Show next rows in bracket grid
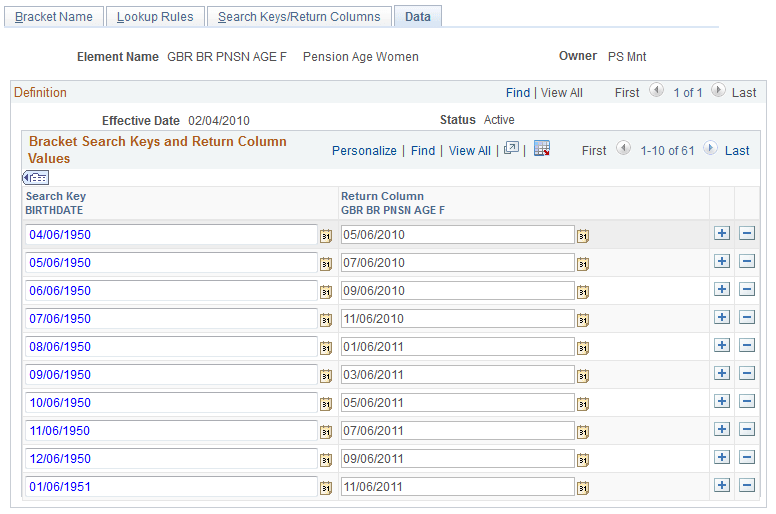 710,148
